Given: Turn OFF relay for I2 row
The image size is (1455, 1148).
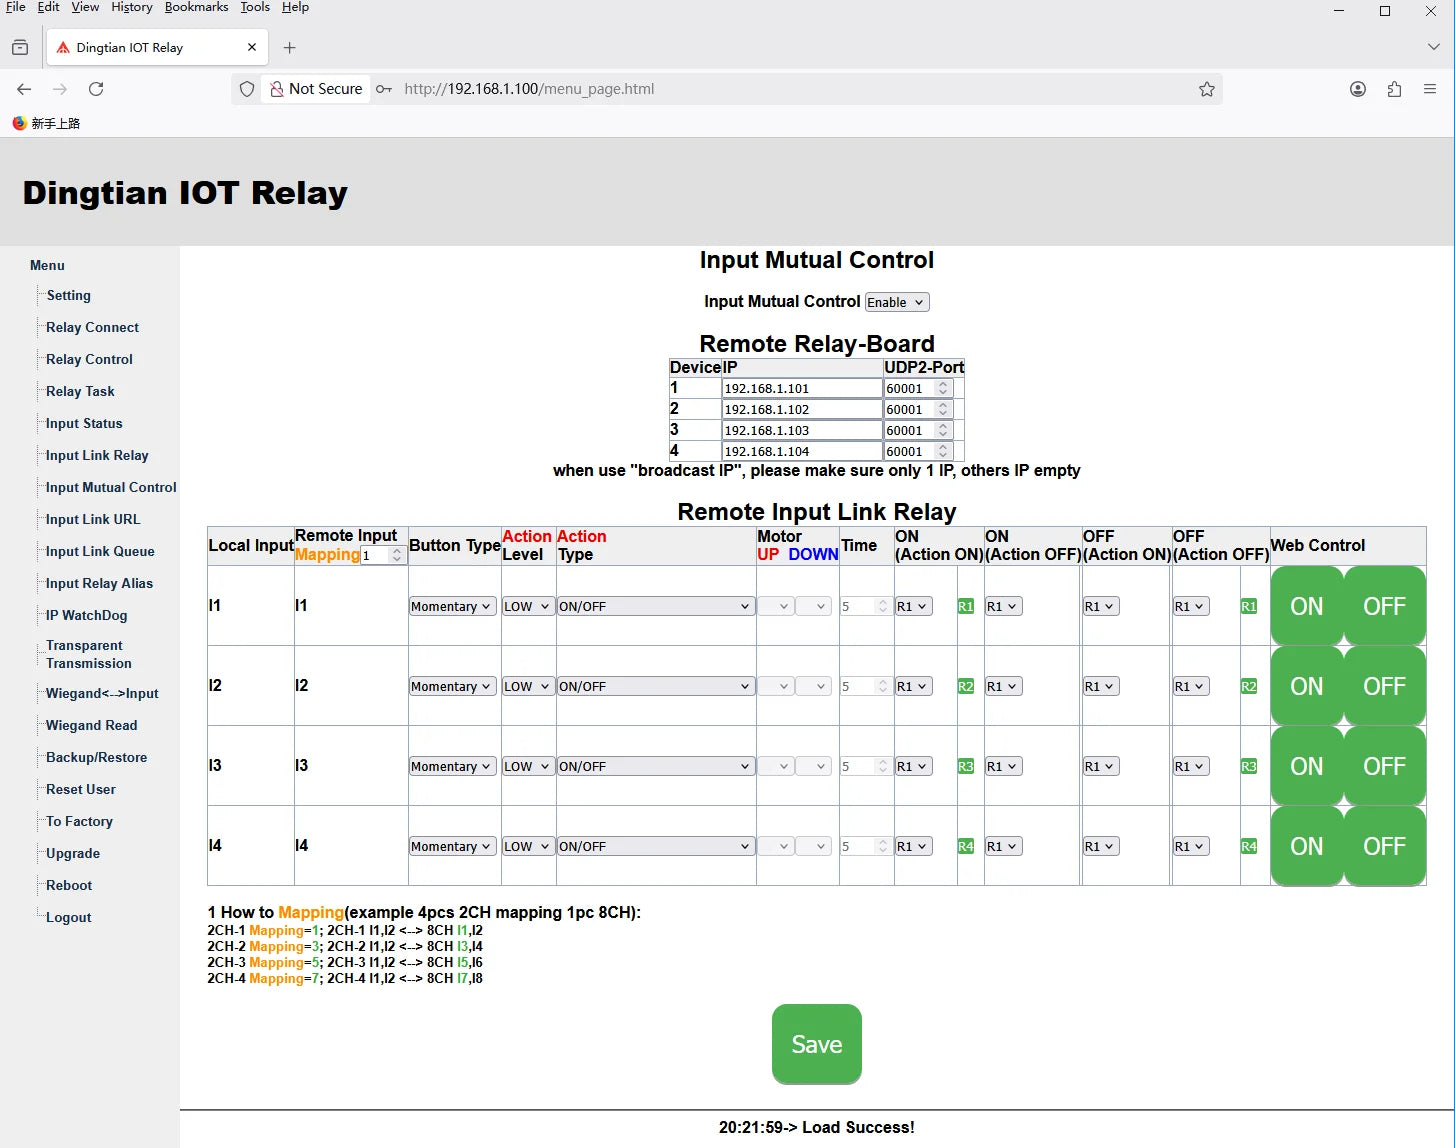Looking at the screenshot, I should click(x=1384, y=686).
